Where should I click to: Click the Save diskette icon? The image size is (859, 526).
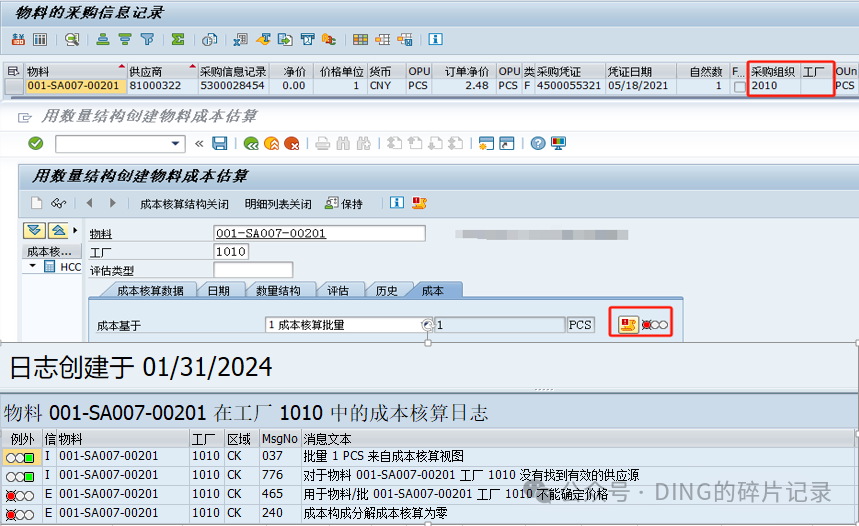click(220, 144)
